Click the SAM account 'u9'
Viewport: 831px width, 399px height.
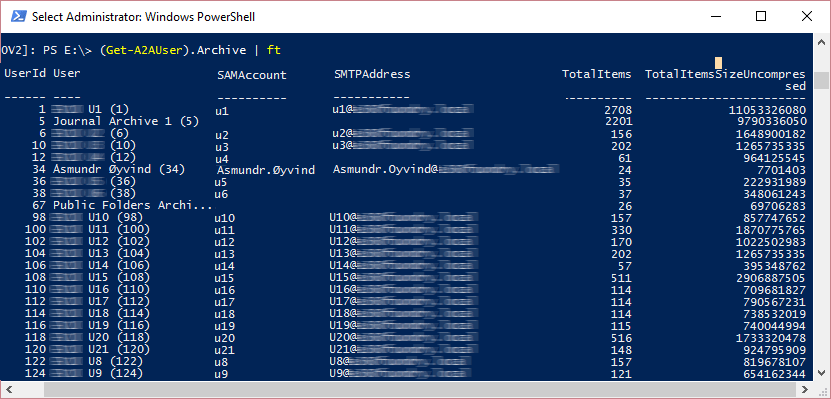point(221,374)
